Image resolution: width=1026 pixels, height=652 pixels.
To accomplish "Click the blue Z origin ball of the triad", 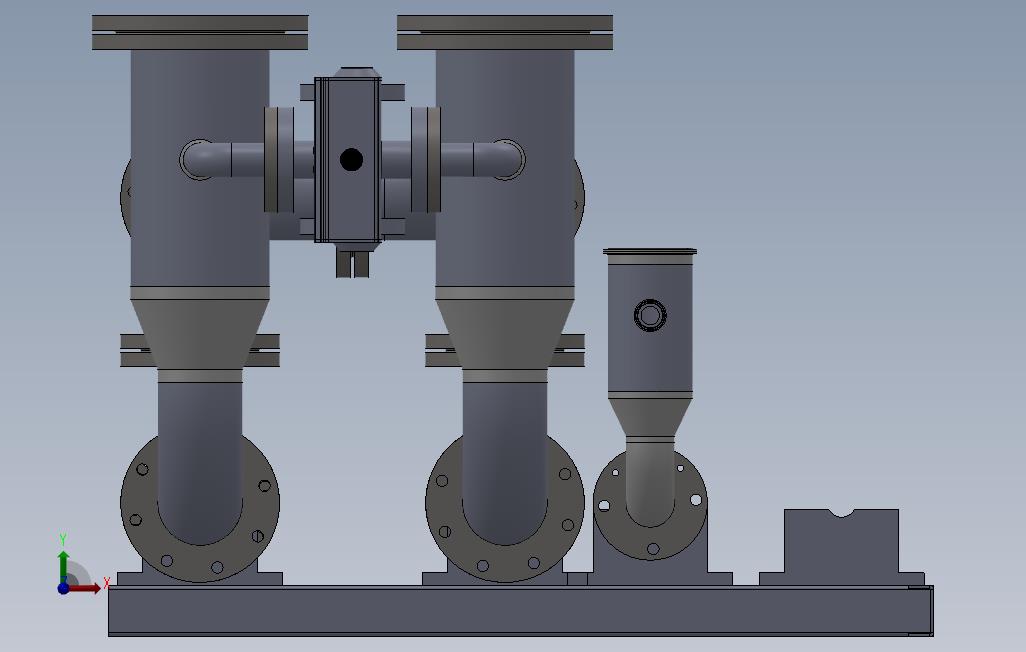I will (63, 589).
